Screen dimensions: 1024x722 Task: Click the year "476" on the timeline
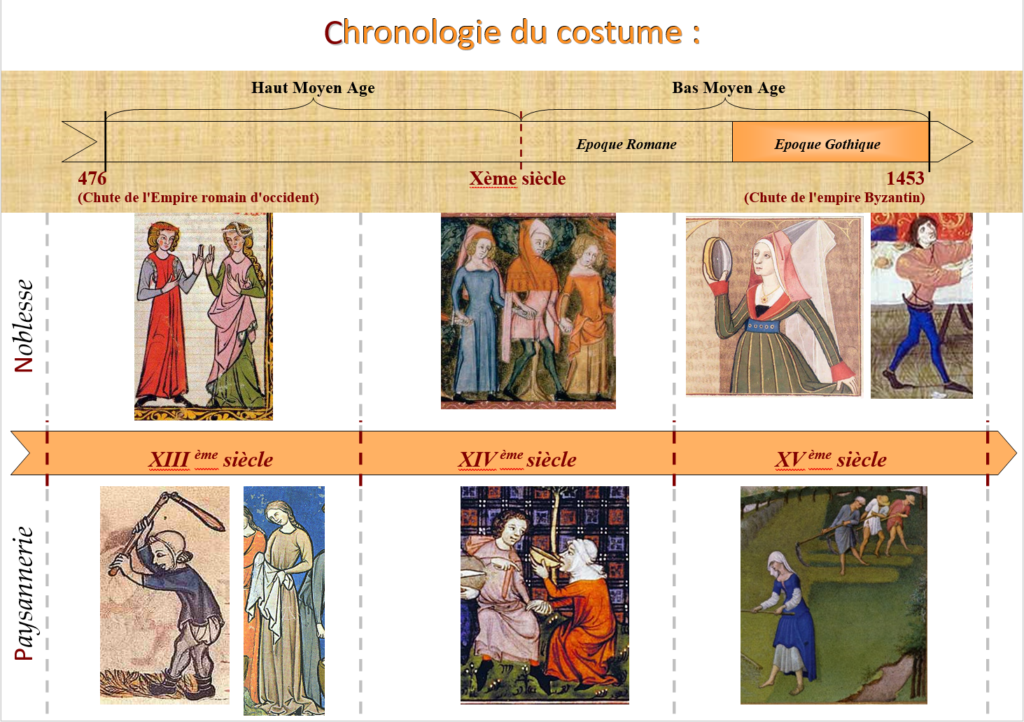91,178
